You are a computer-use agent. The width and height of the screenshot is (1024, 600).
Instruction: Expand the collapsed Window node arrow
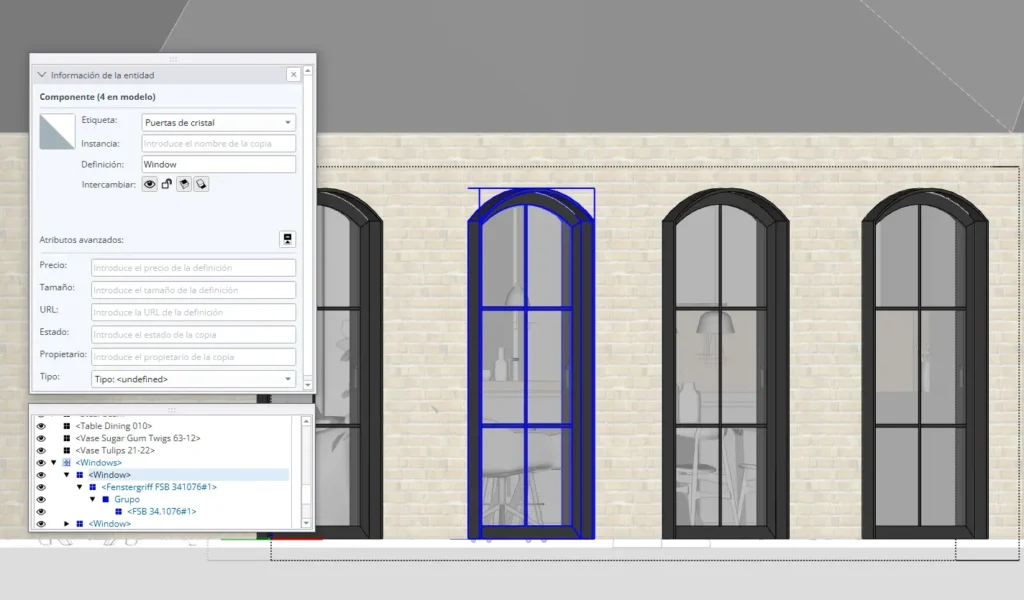[x=67, y=524]
